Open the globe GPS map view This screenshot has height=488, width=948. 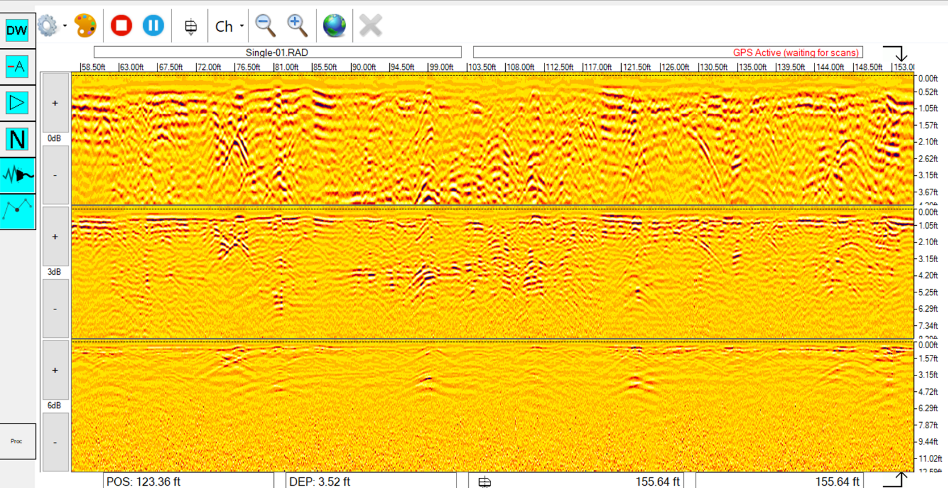point(335,24)
